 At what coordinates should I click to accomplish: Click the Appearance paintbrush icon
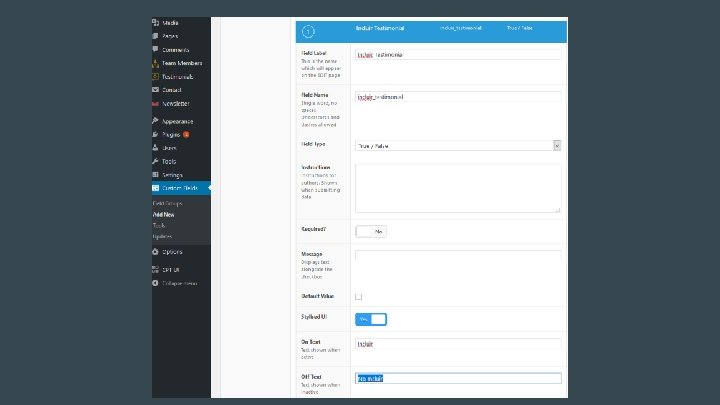click(x=156, y=121)
